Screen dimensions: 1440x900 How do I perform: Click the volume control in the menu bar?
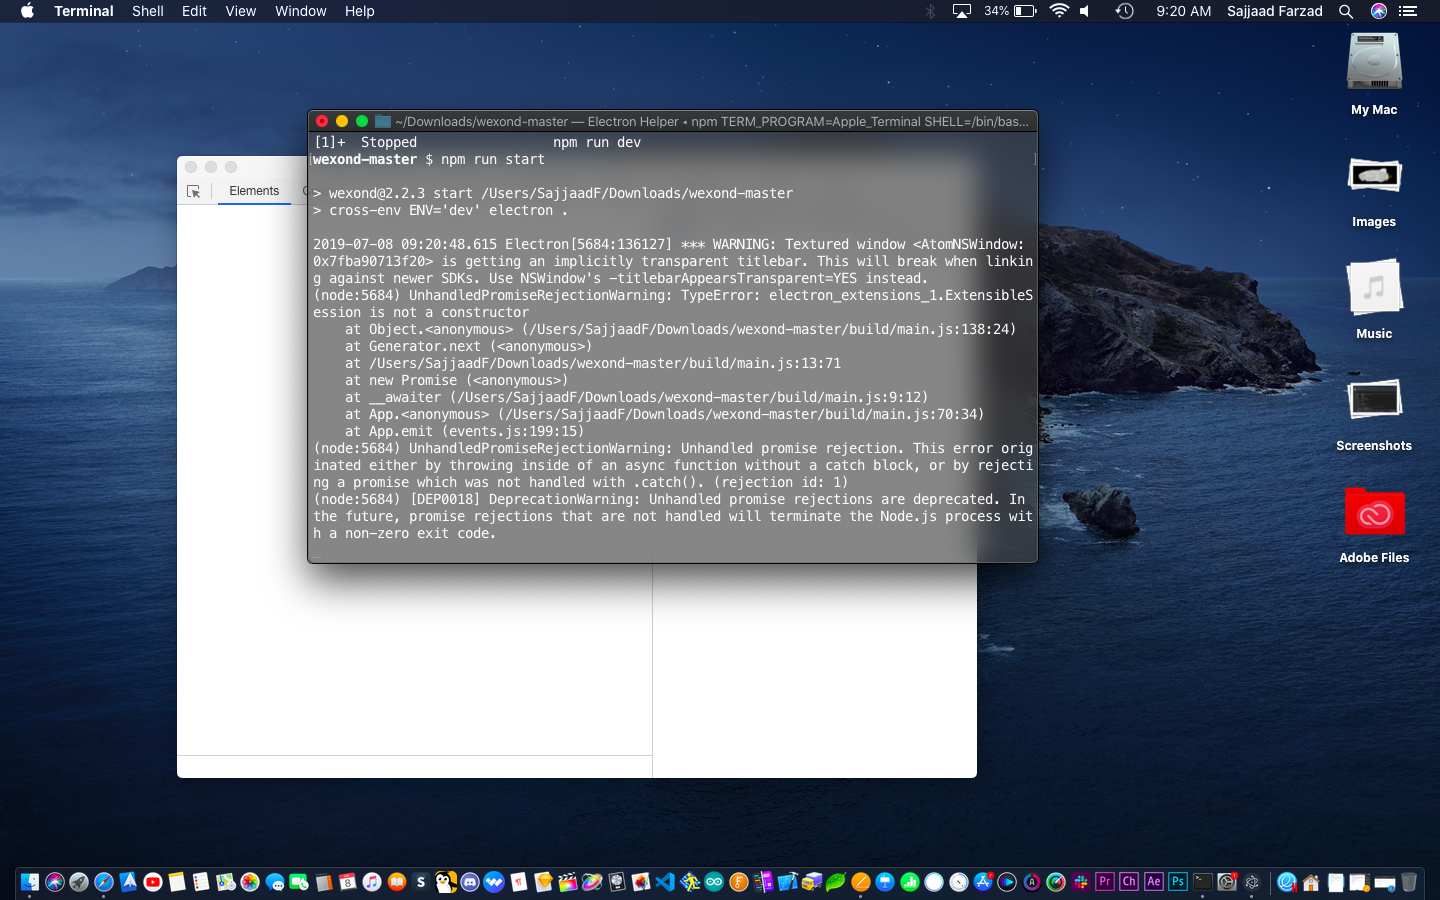pos(1084,11)
